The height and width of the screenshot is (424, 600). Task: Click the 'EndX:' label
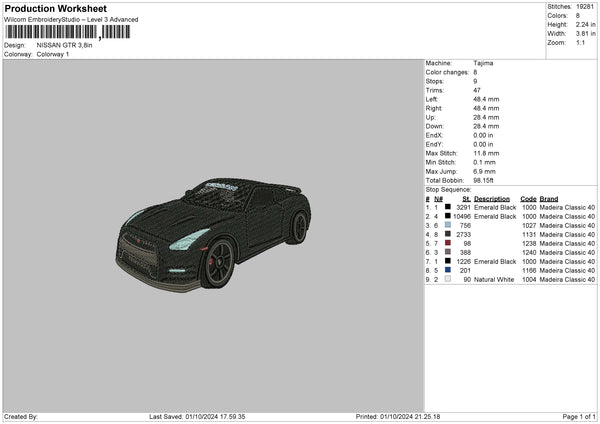point(434,135)
